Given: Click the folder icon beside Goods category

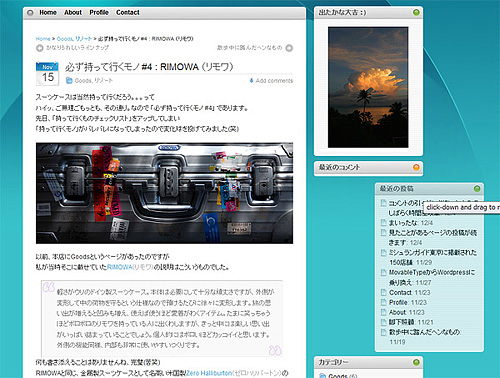Looking at the screenshot, I should [69, 80].
